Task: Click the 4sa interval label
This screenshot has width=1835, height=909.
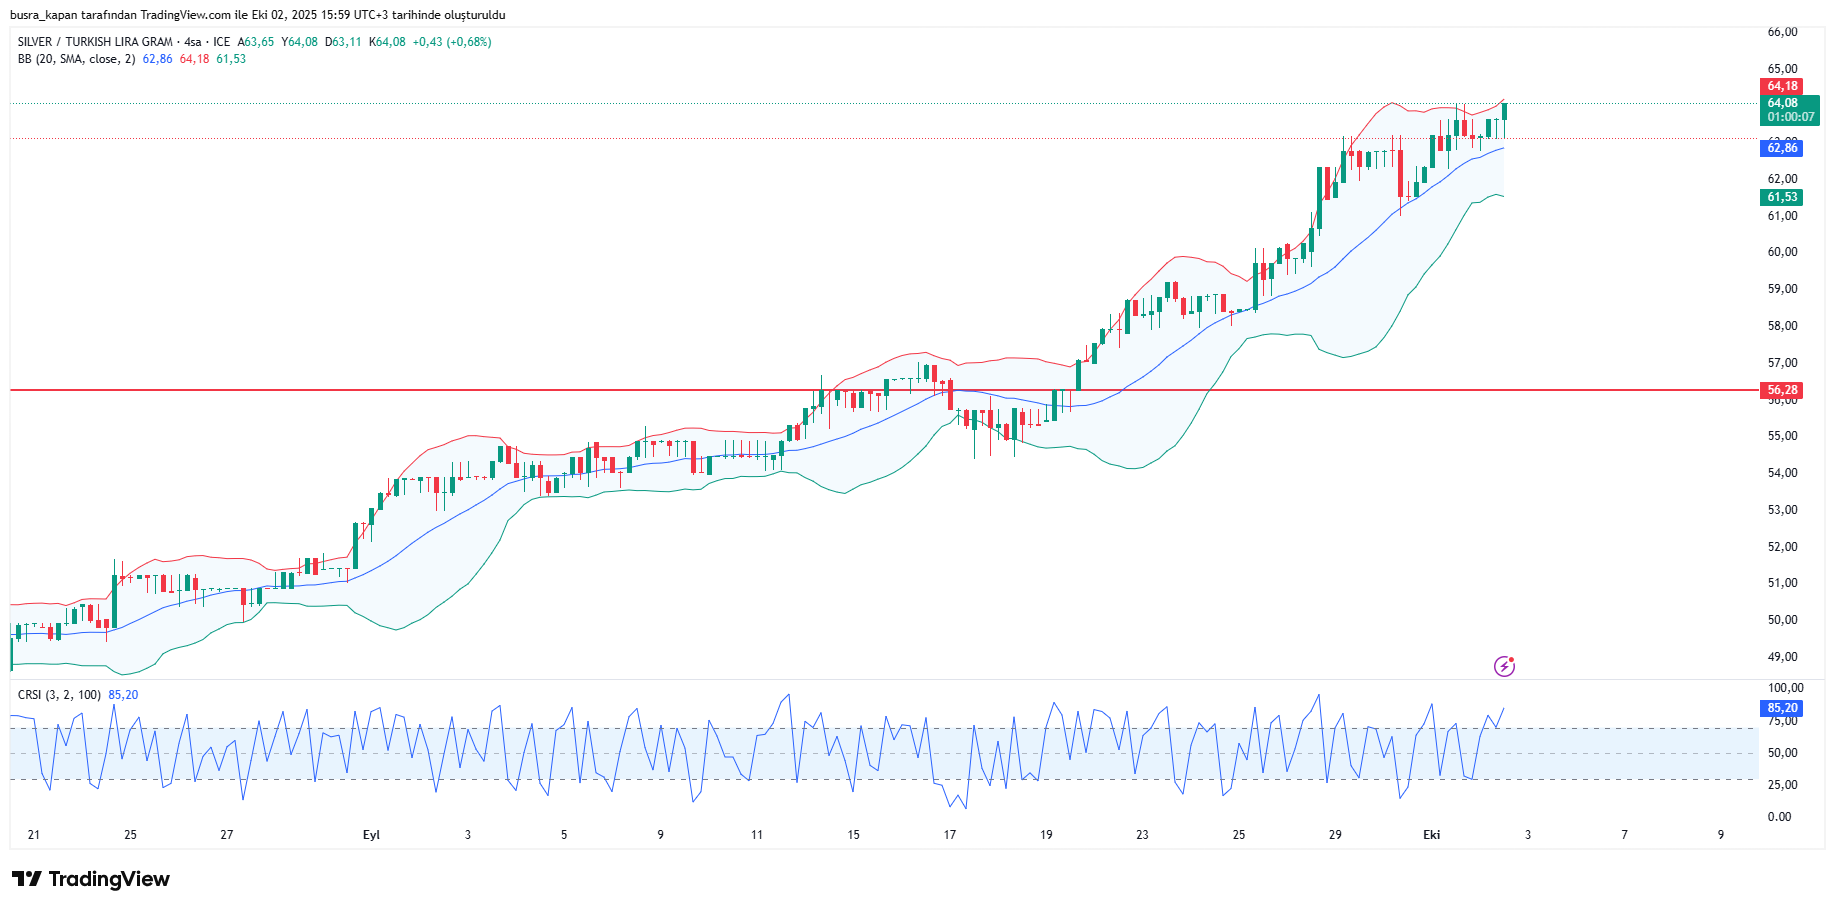Action: tap(193, 42)
